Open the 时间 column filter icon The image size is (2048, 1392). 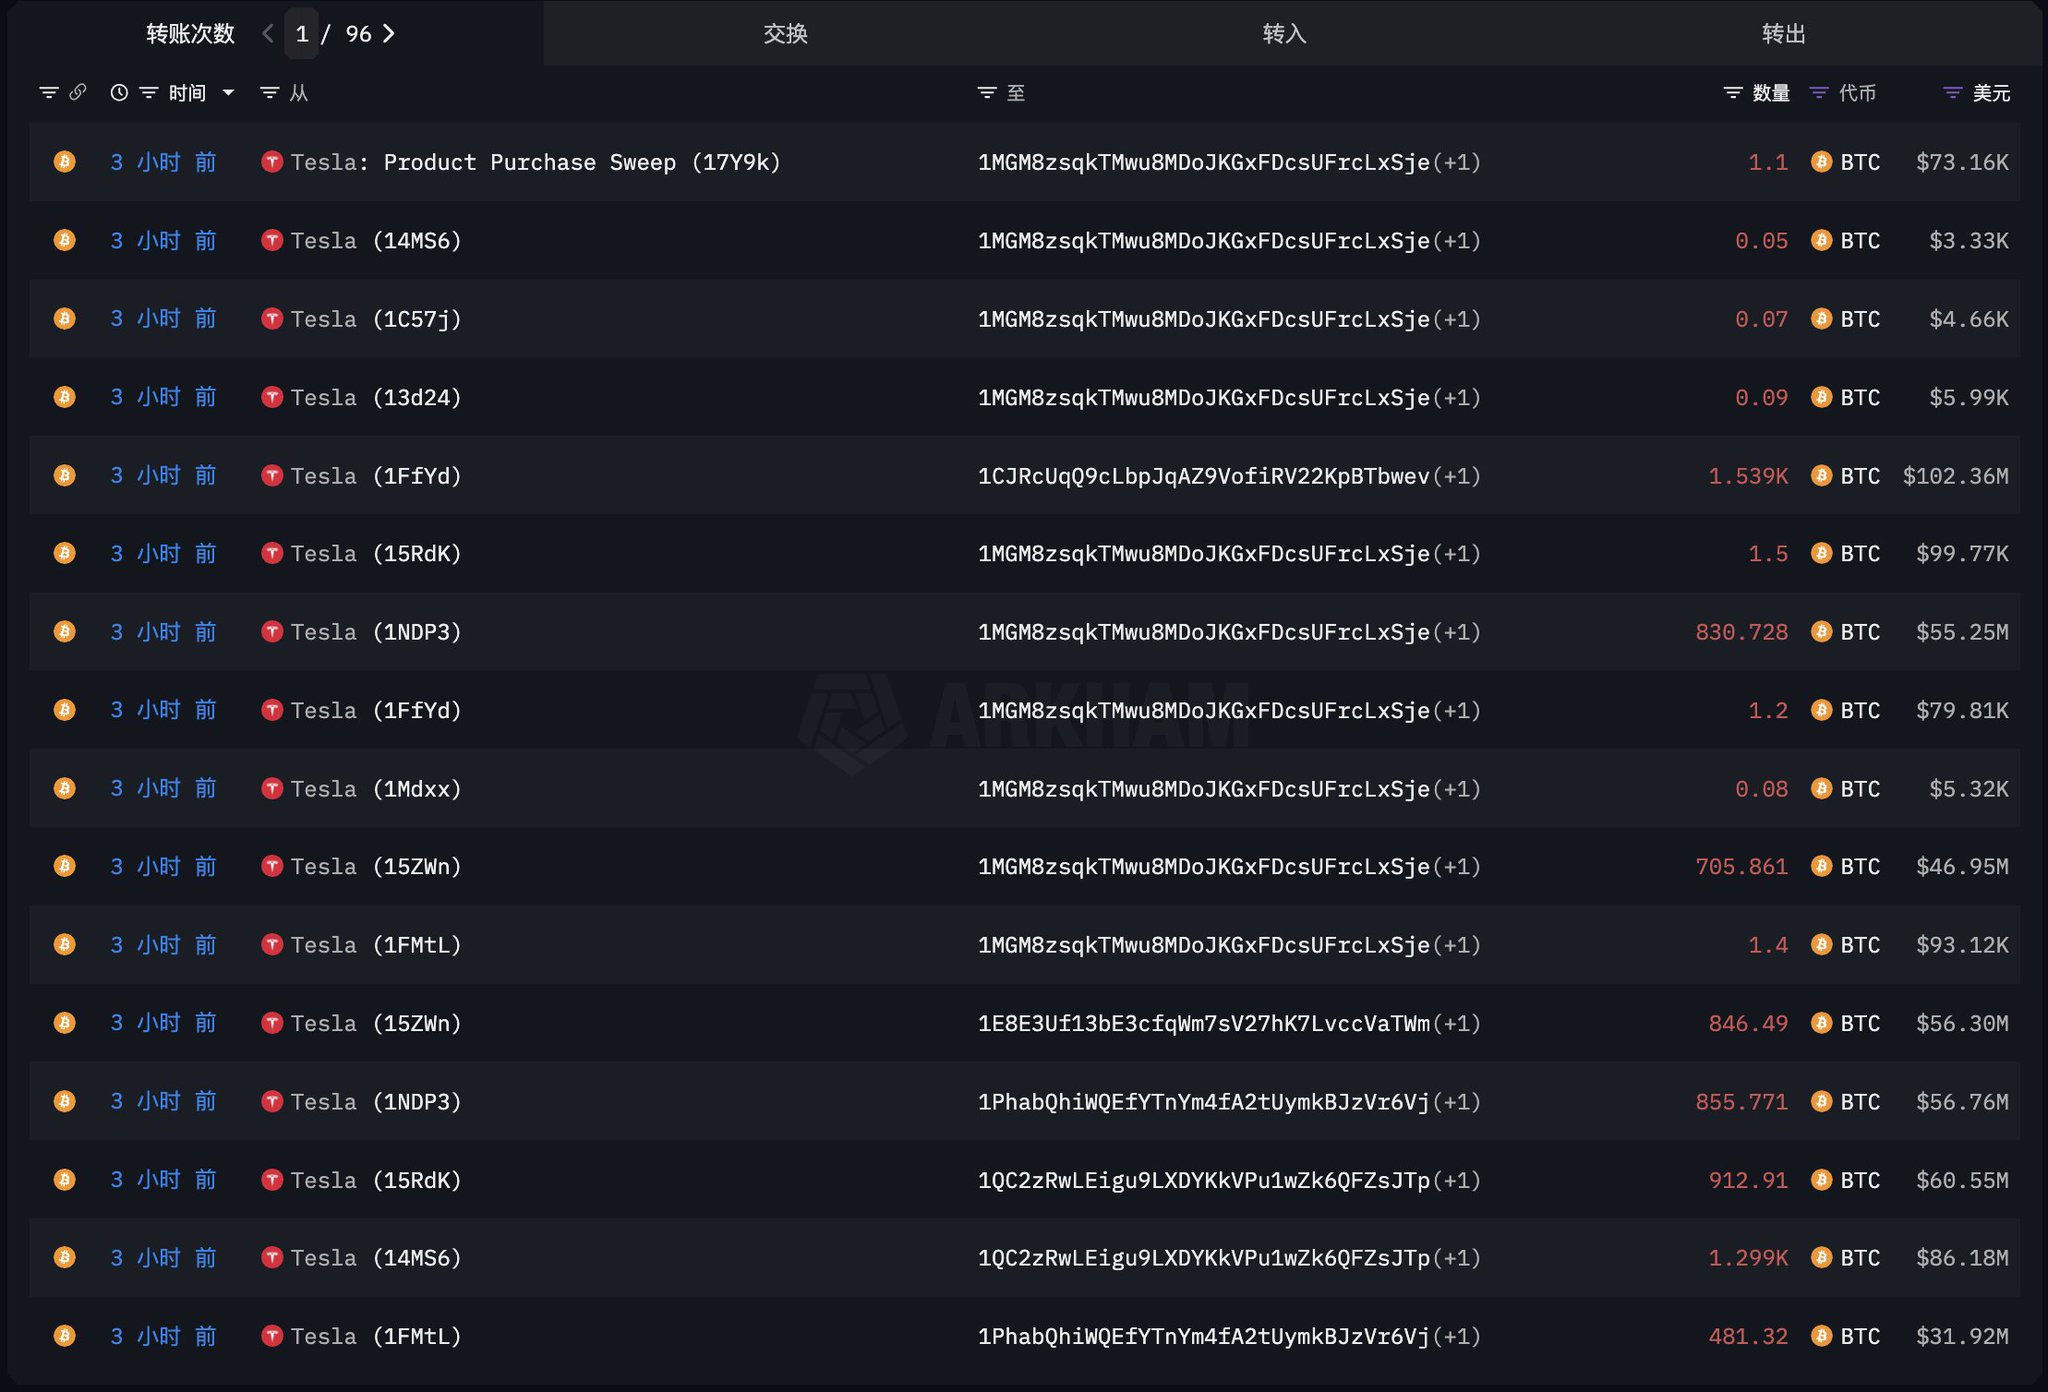click(149, 93)
